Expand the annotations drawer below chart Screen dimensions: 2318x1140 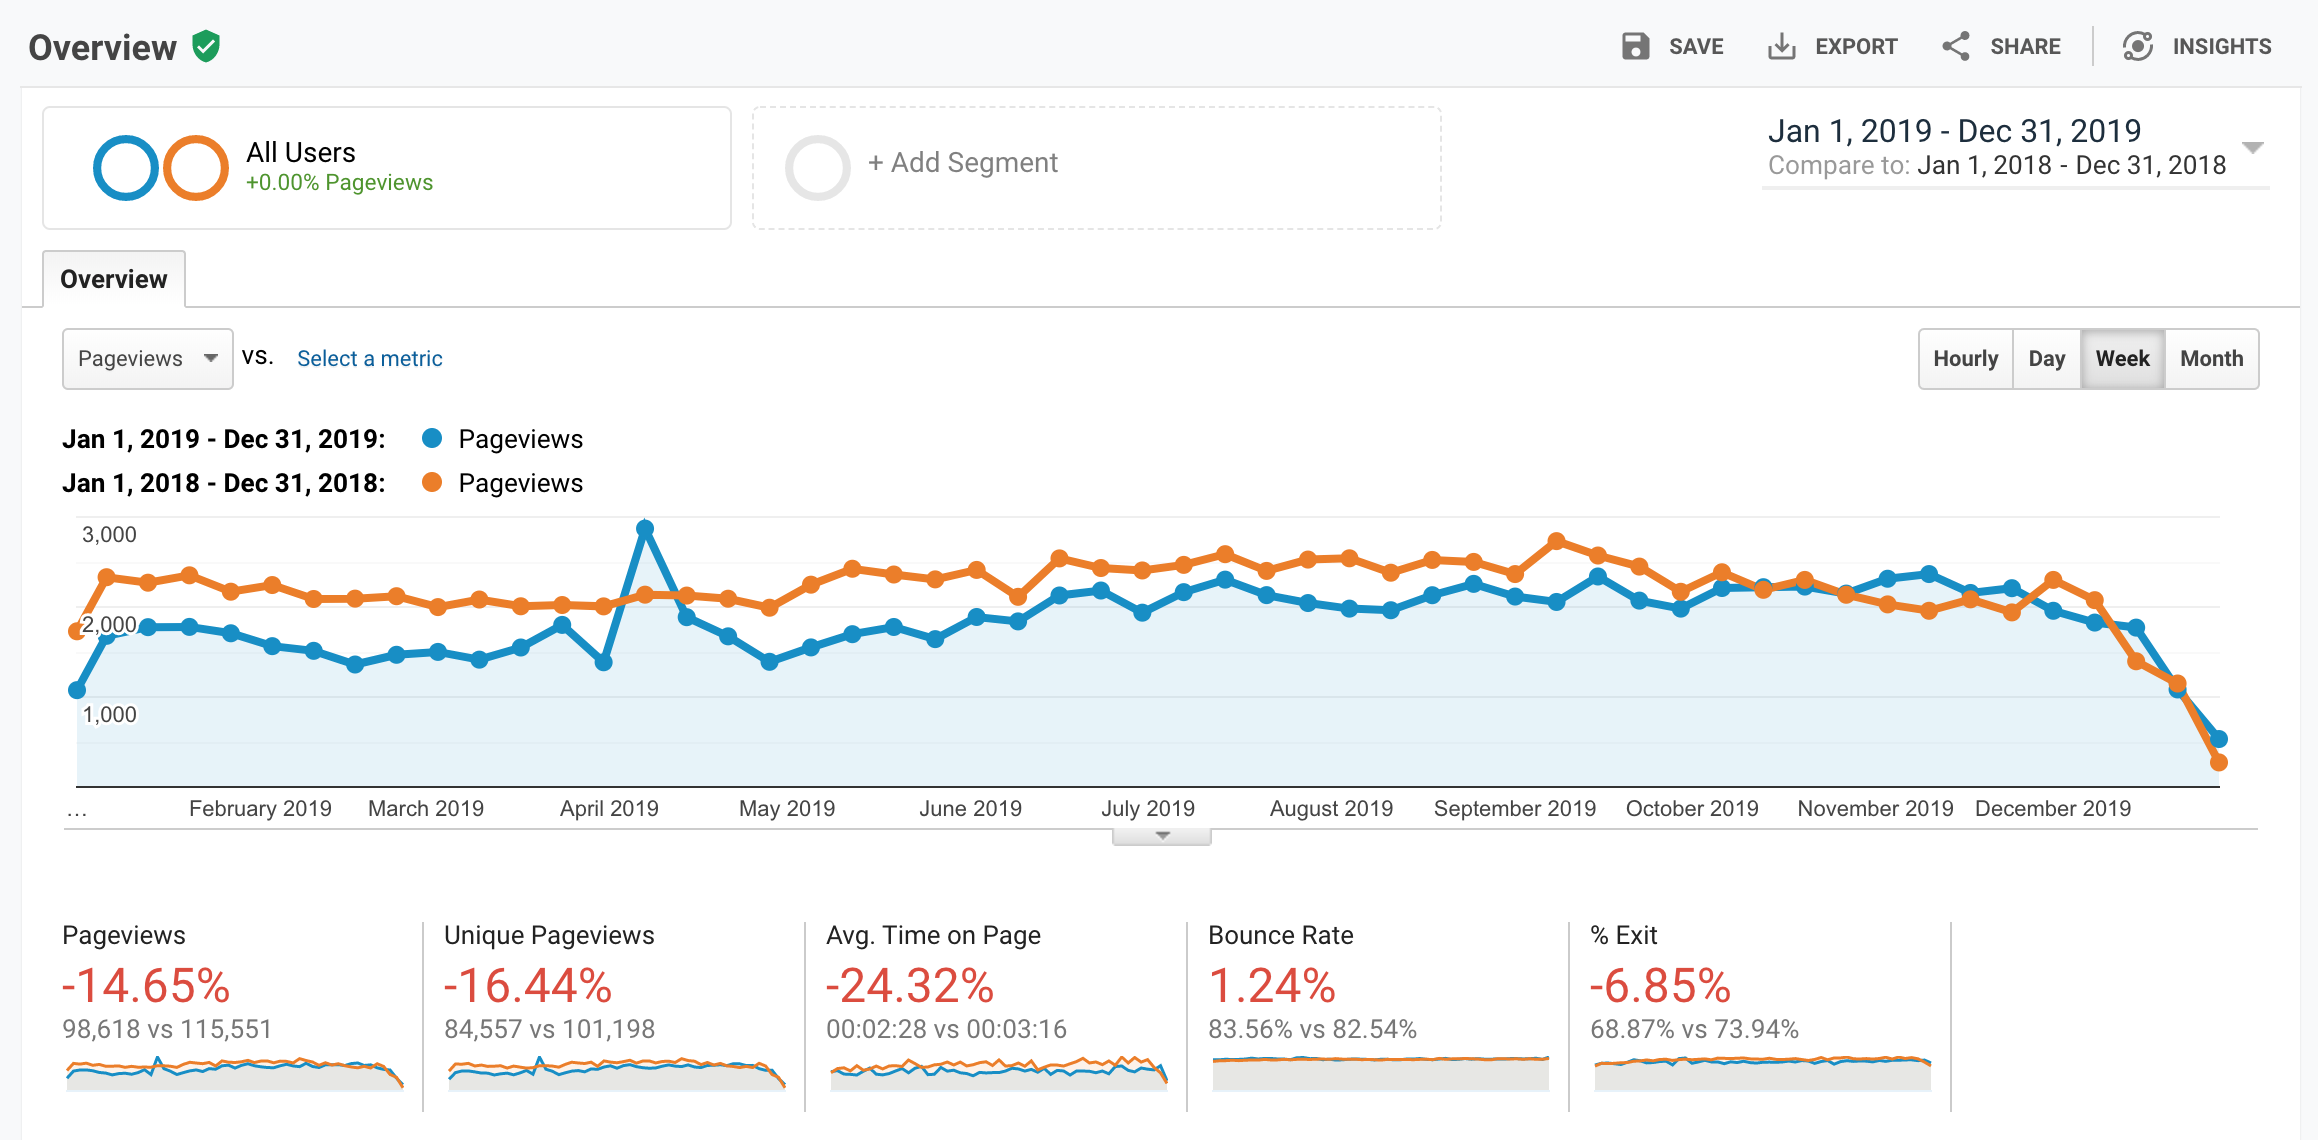coord(1162,836)
